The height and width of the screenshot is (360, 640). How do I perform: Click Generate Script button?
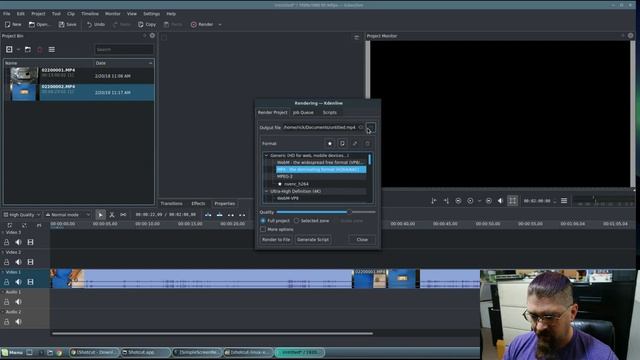coord(313,240)
